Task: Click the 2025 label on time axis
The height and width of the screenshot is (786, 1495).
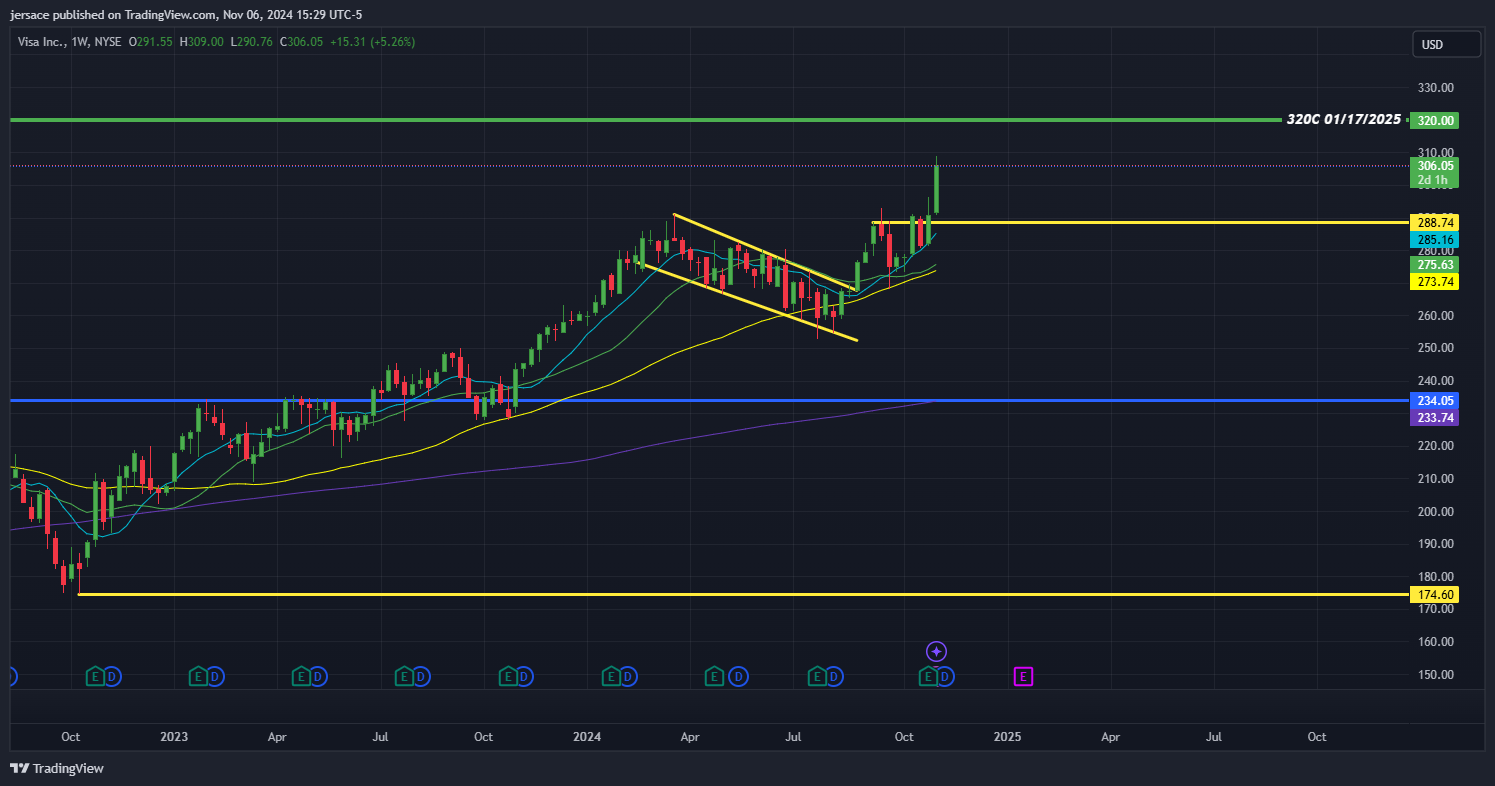Action: point(1008,737)
